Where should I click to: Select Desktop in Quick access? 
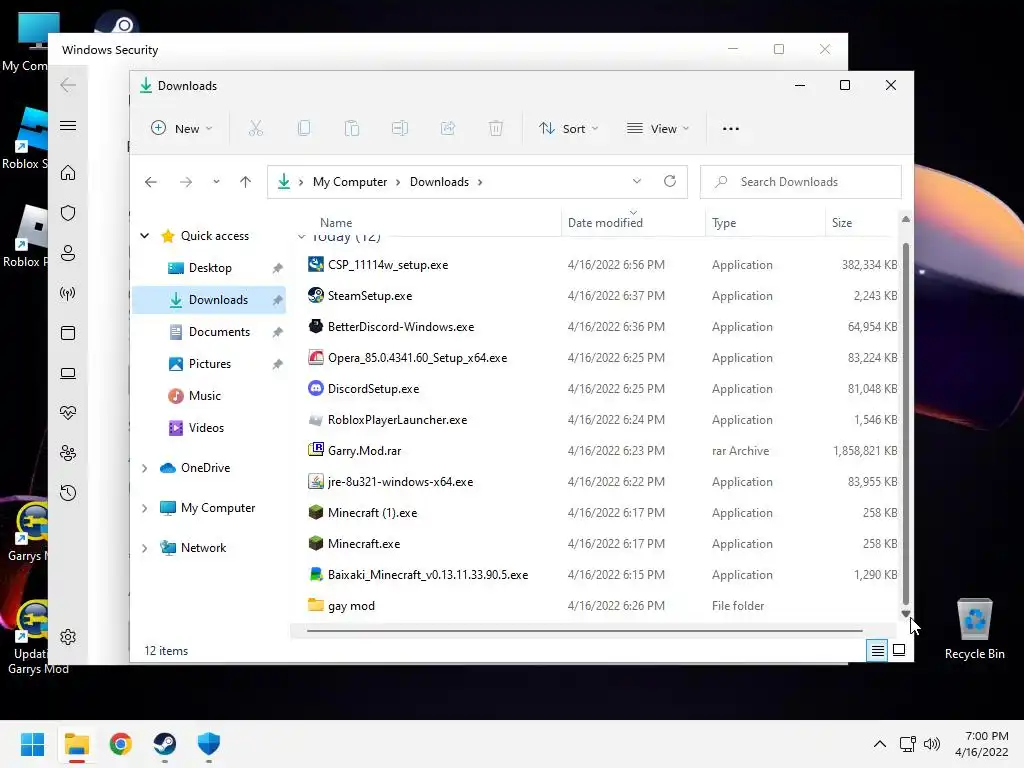[210, 268]
